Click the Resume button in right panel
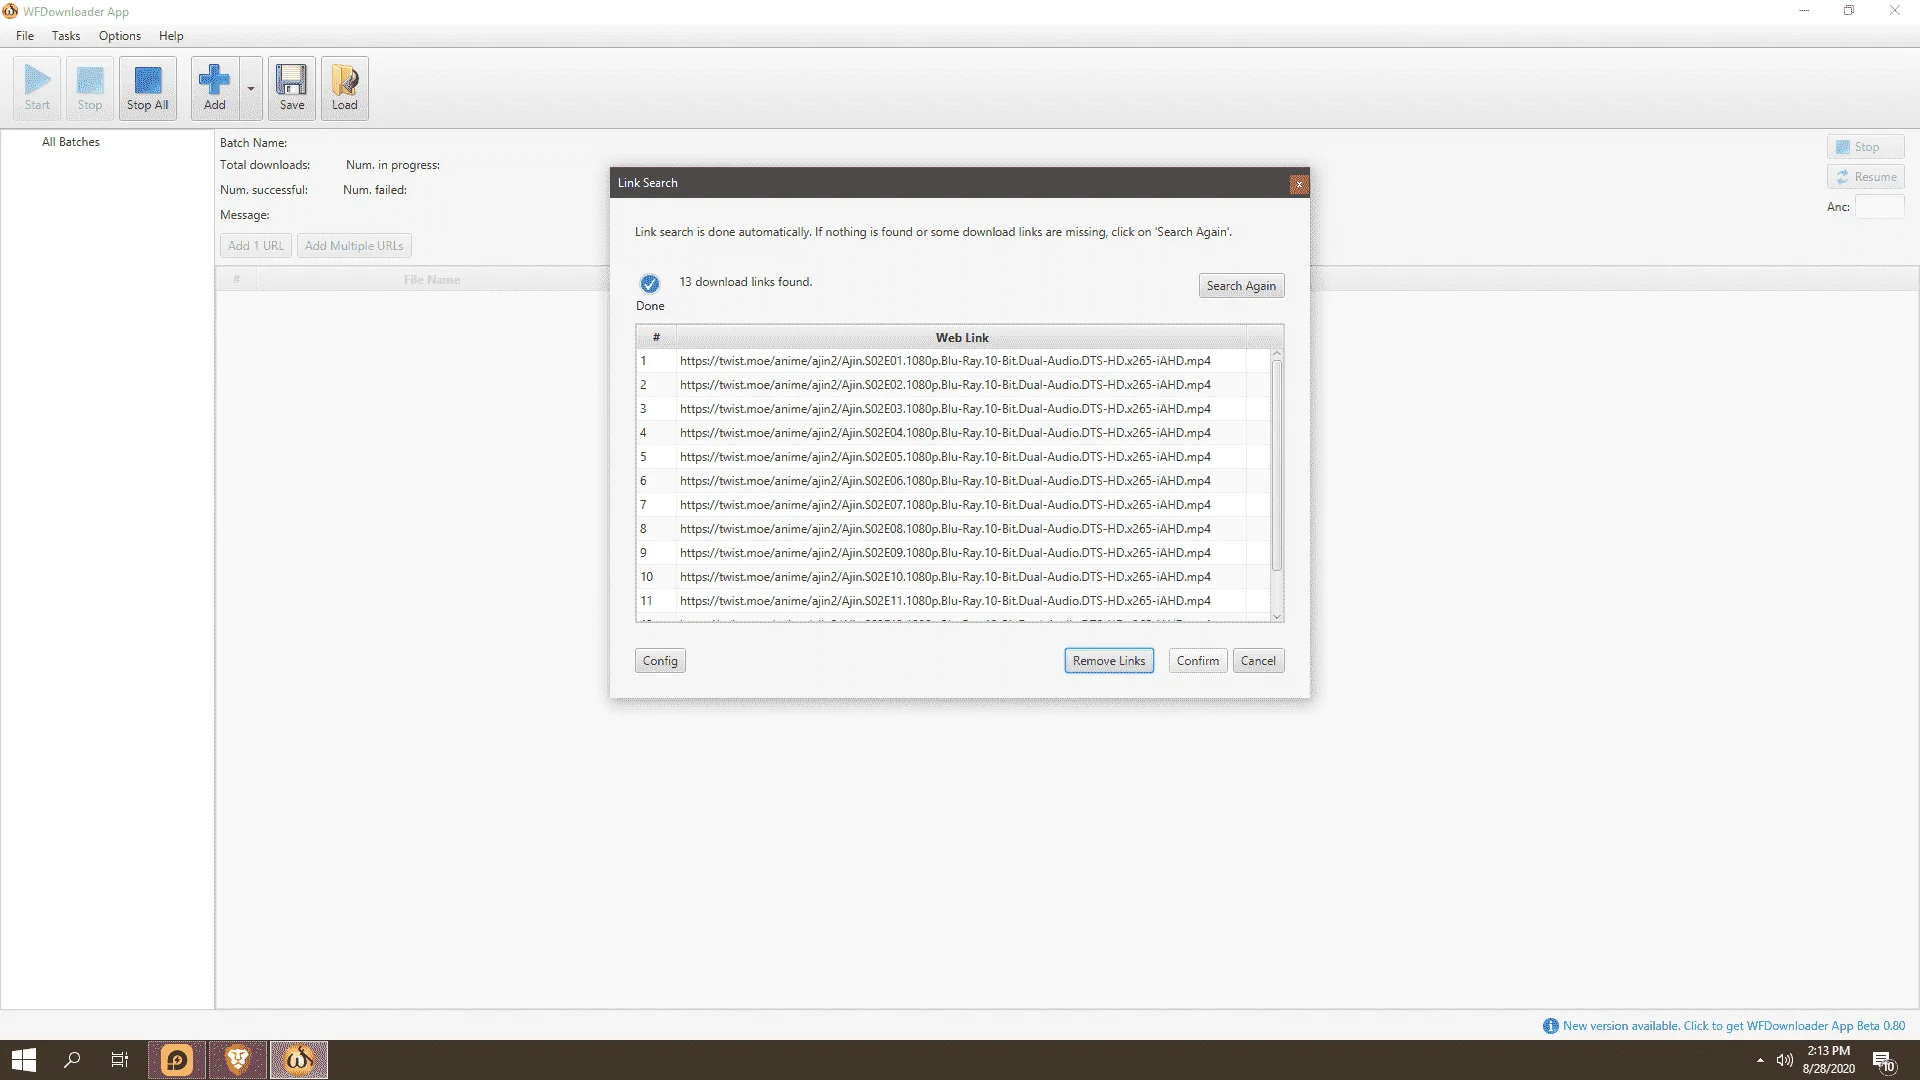 click(x=1866, y=177)
